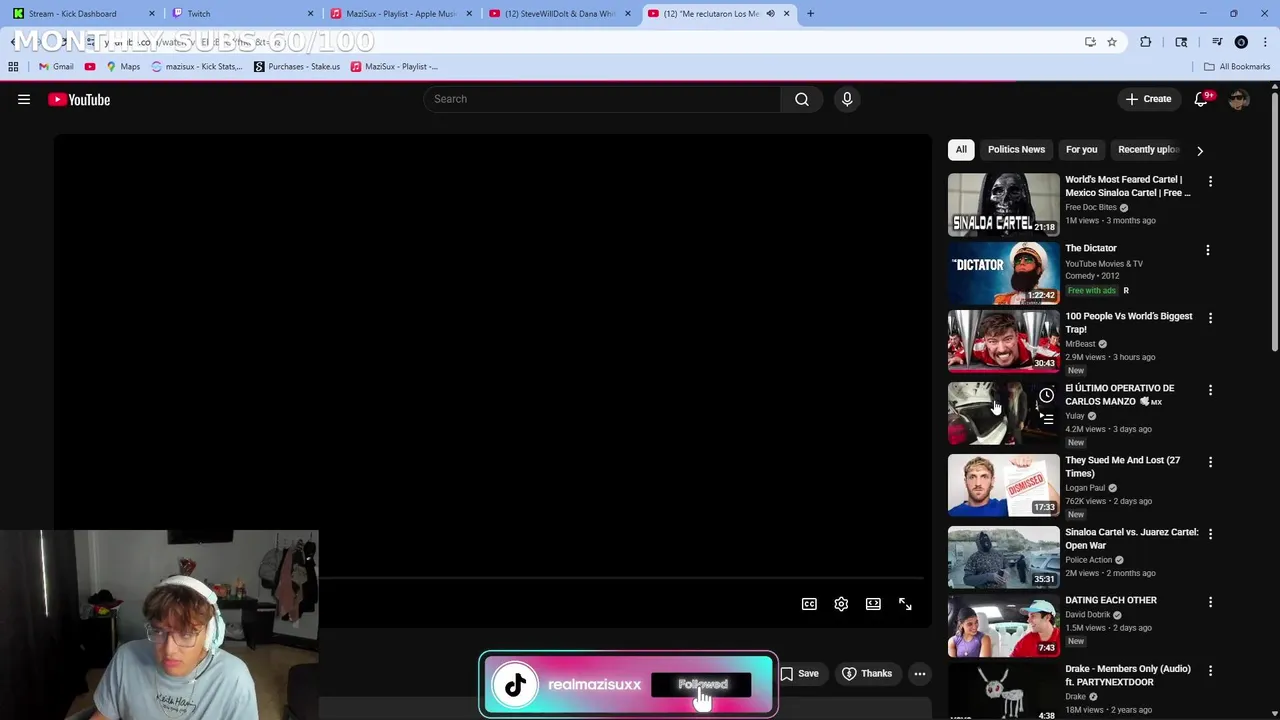Select the For you chip

coord(1081,149)
